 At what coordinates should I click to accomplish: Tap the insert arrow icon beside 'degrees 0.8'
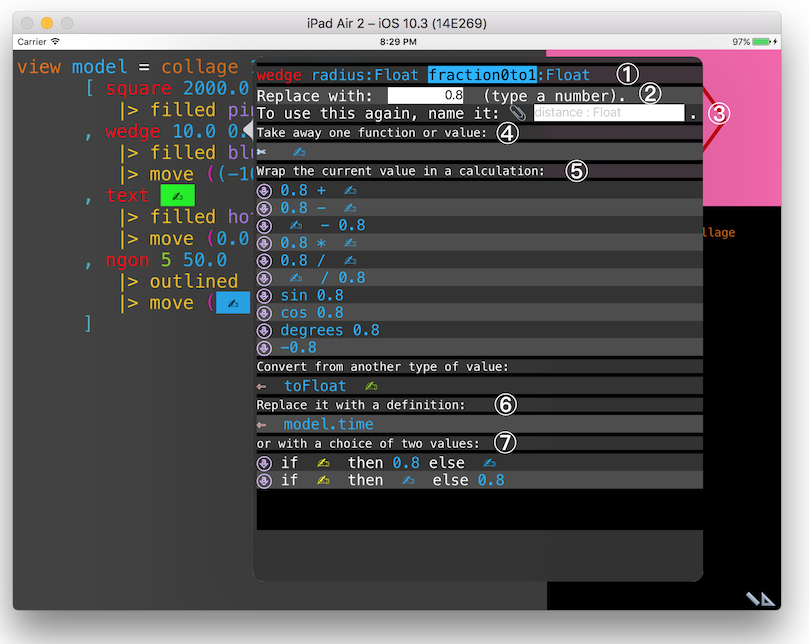pyautogui.click(x=264, y=330)
